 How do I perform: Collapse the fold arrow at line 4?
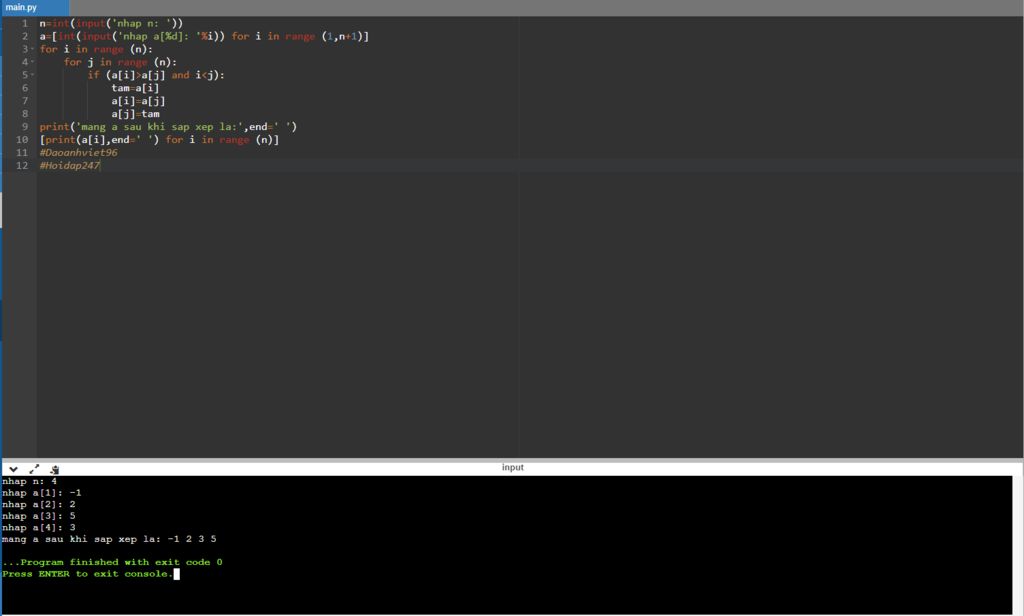32,62
